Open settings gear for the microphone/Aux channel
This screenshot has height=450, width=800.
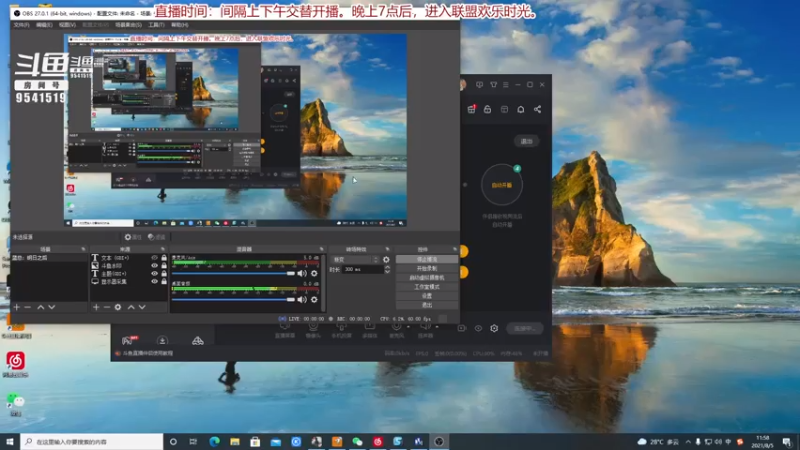[x=314, y=273]
